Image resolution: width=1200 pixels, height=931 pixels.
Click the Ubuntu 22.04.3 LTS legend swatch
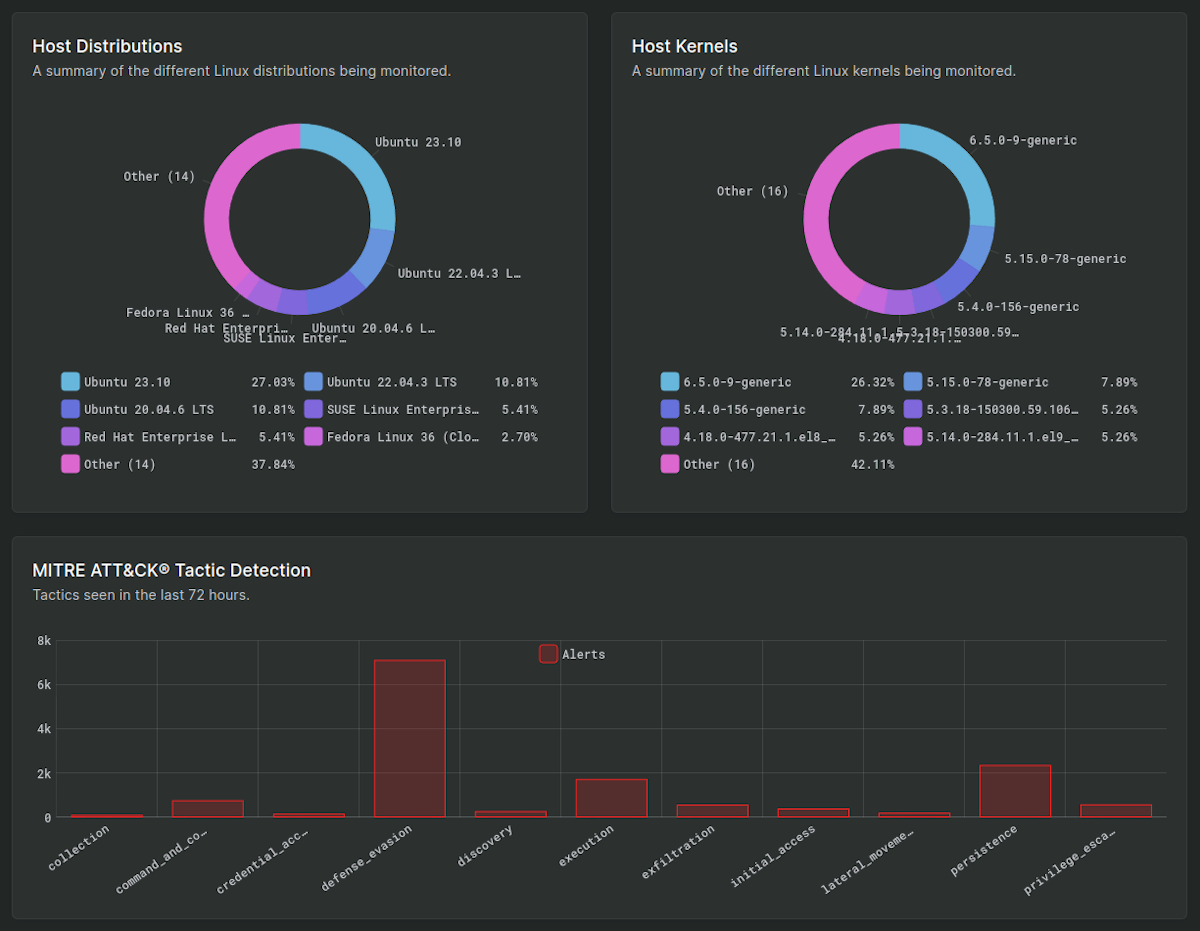point(313,381)
